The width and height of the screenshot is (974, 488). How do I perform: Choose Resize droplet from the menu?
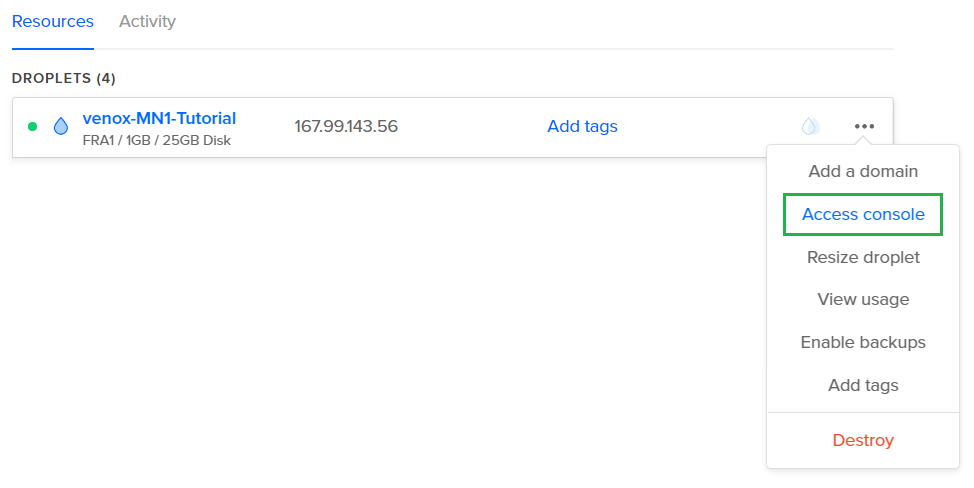[x=863, y=257]
